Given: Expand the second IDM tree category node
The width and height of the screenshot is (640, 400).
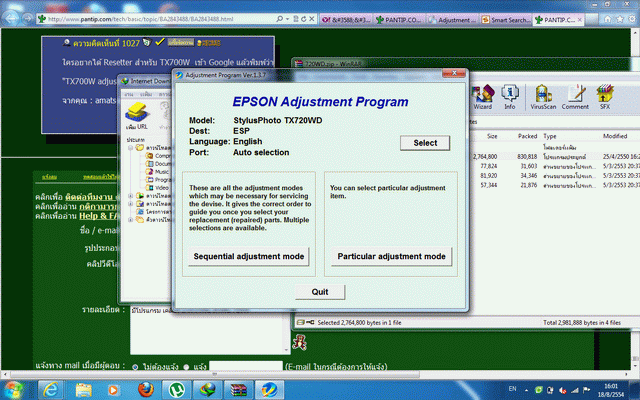Looking at the screenshot, I should pyautogui.click(x=131, y=196).
